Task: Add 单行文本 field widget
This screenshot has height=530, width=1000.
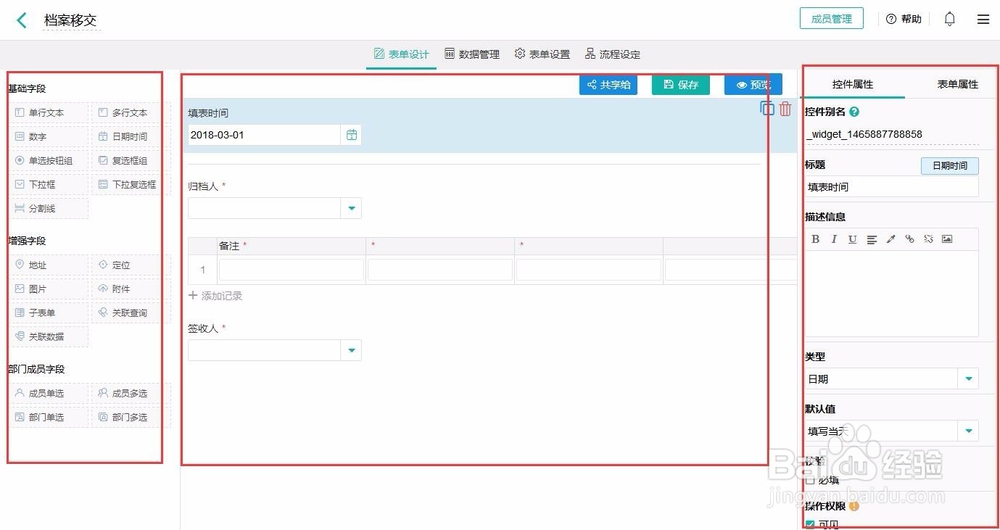Action: [x=47, y=112]
